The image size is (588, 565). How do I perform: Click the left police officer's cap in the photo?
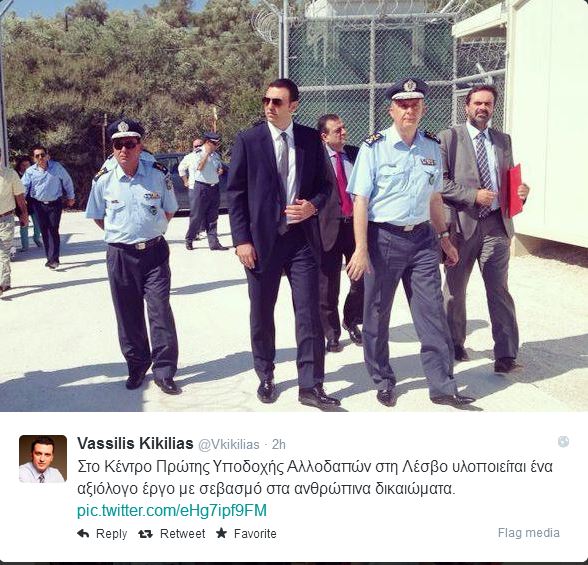tap(125, 129)
